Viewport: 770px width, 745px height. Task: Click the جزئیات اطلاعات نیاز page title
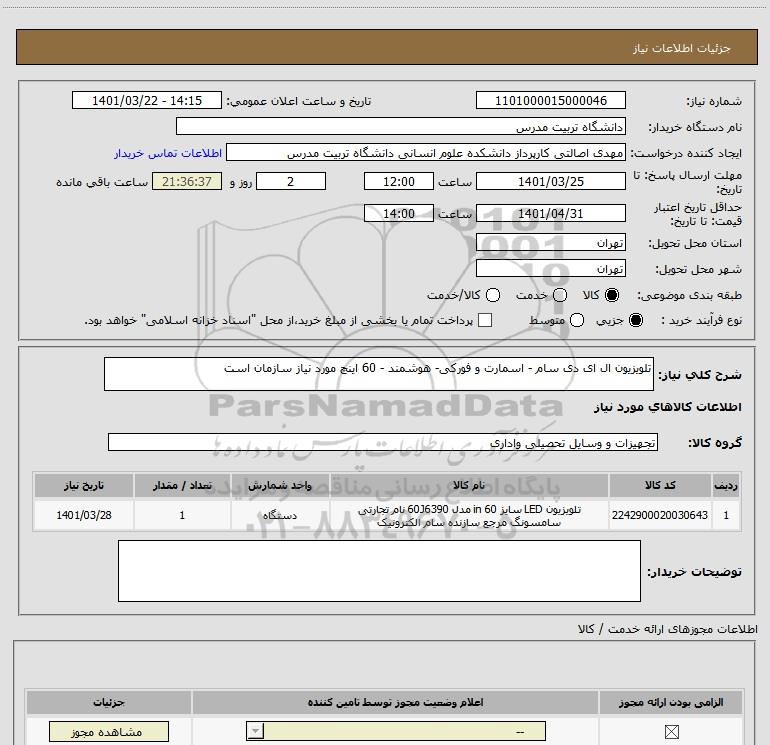682,48
